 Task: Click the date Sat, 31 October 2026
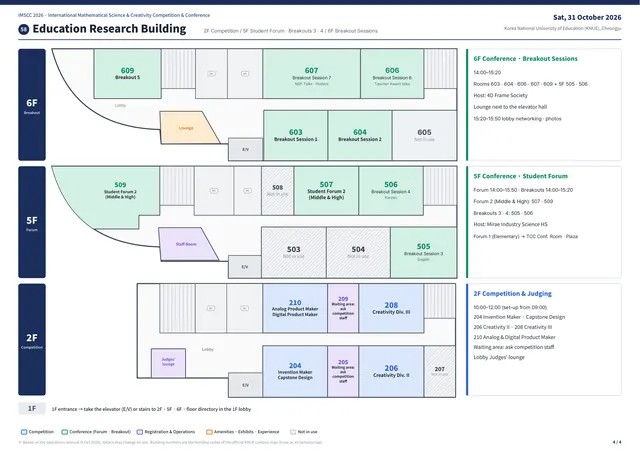587,17
